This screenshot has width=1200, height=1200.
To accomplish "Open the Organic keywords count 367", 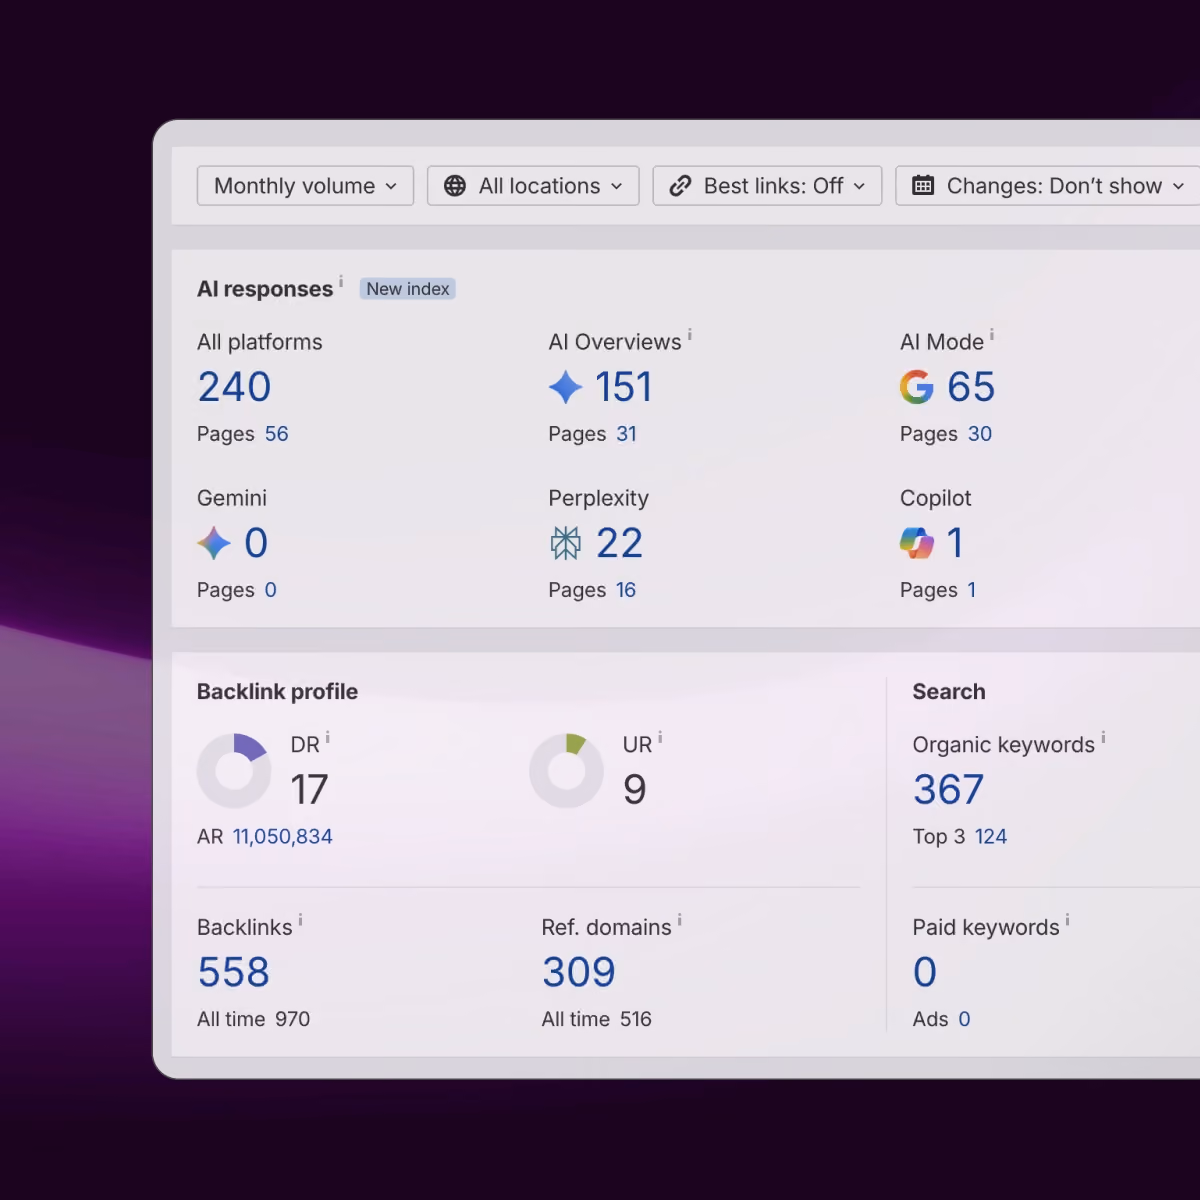I will [949, 790].
